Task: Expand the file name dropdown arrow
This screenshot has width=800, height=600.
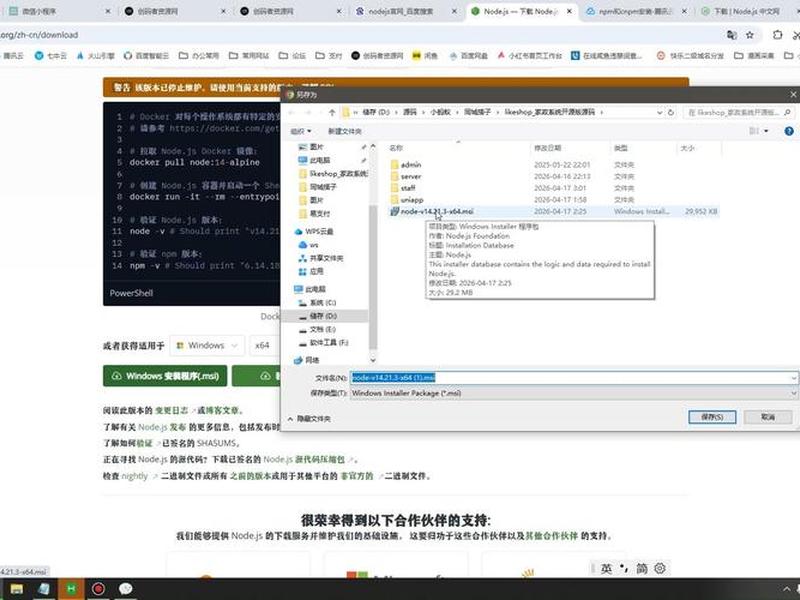Action: point(794,378)
